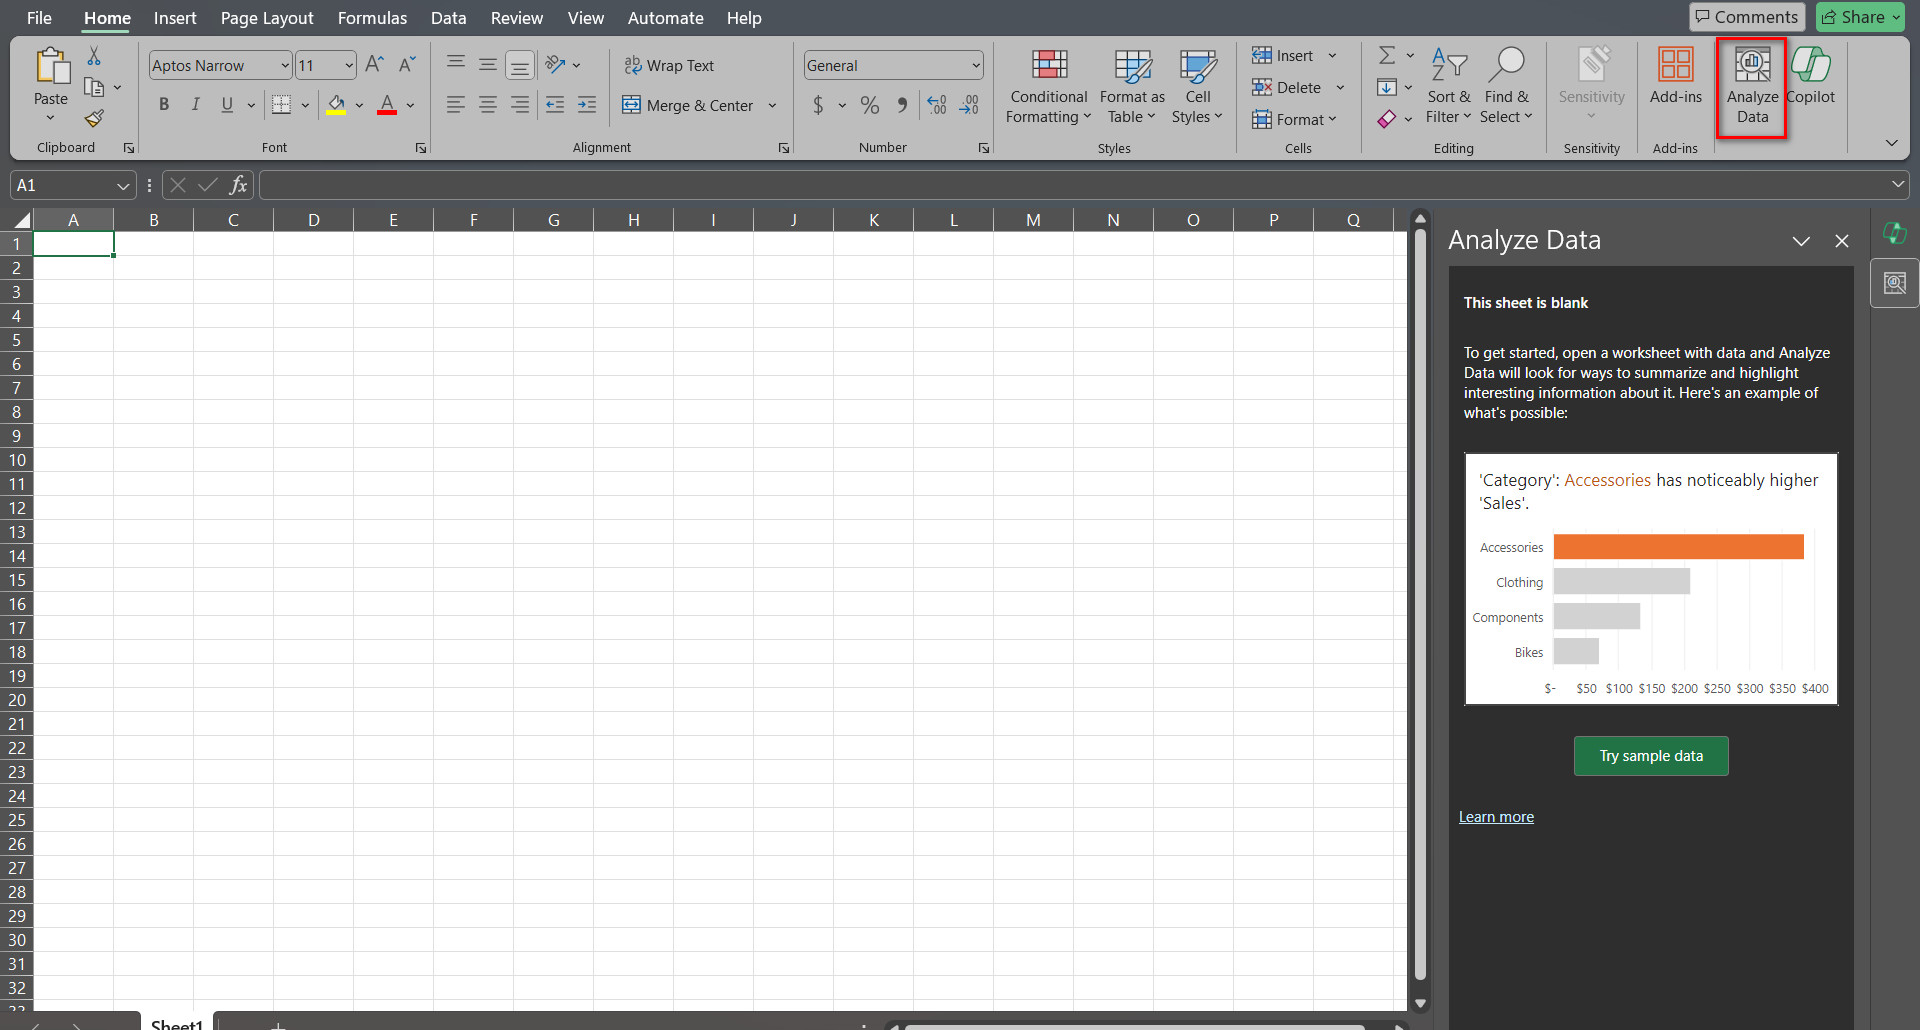Click the AutoSum sigma icon

tap(1387, 55)
